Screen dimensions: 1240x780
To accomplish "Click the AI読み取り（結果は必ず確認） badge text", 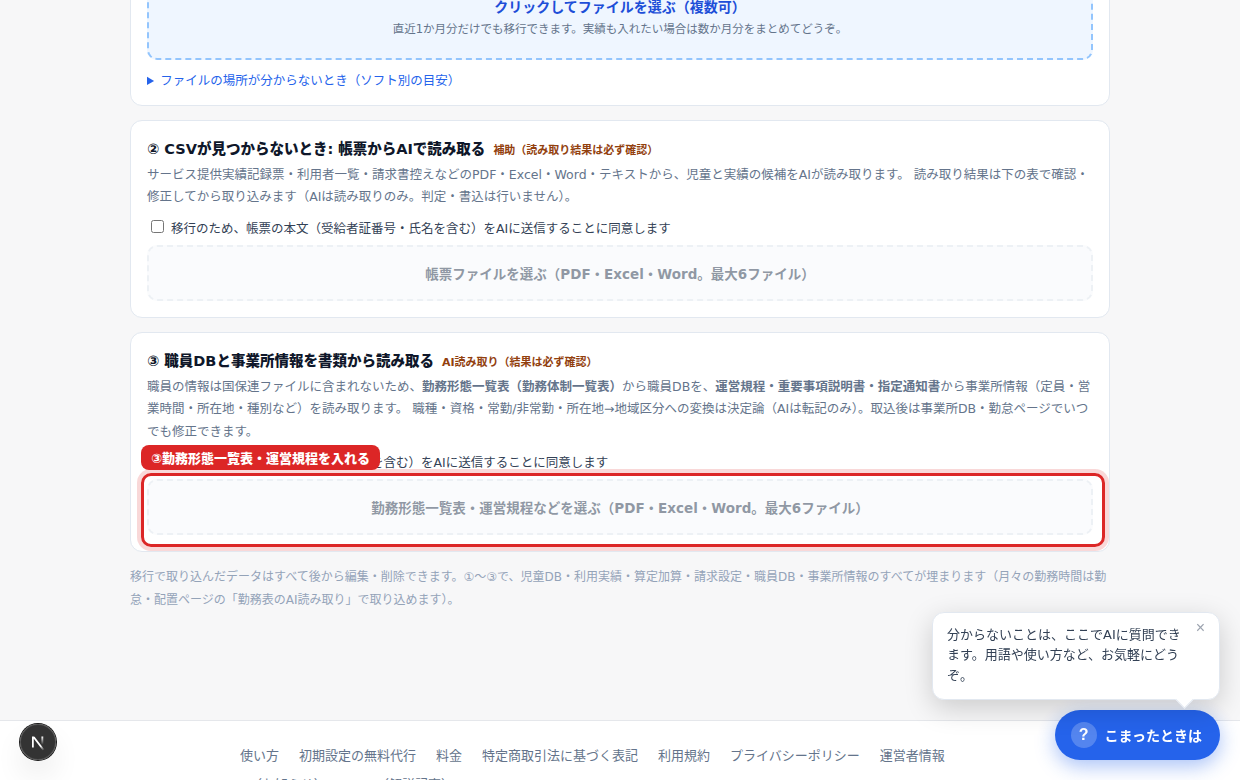I will tap(517, 362).
